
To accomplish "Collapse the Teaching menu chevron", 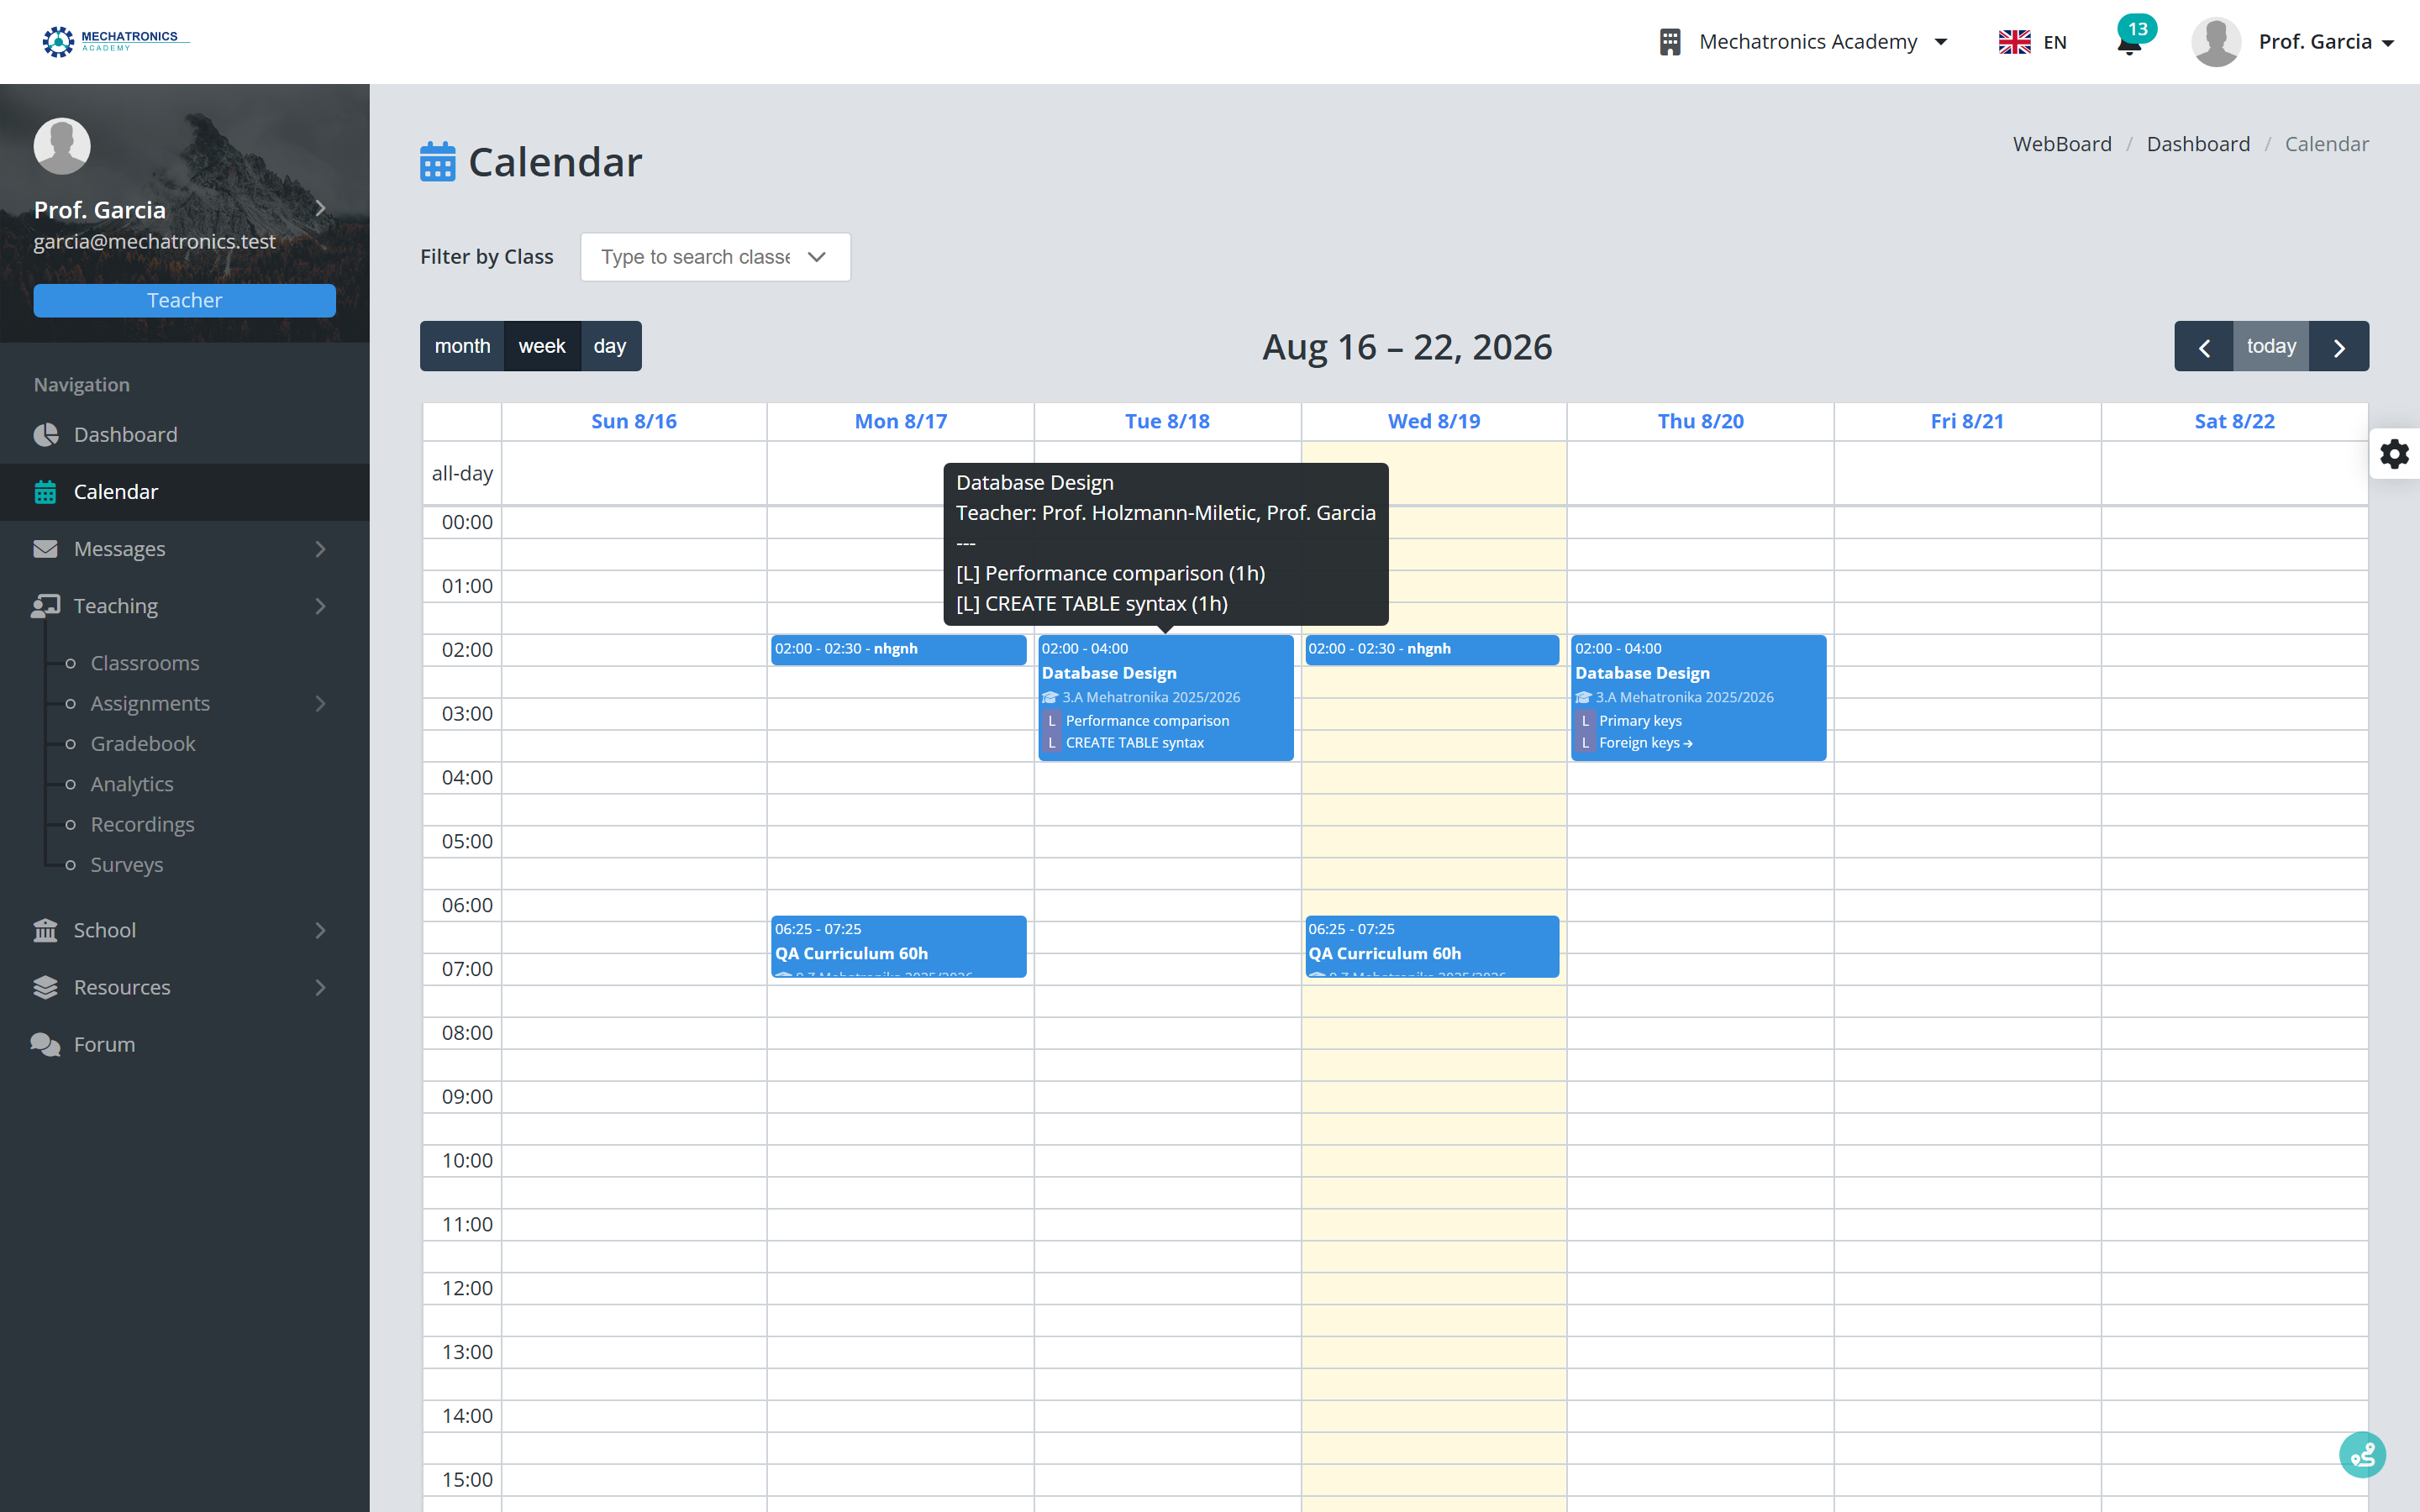I will point(320,606).
